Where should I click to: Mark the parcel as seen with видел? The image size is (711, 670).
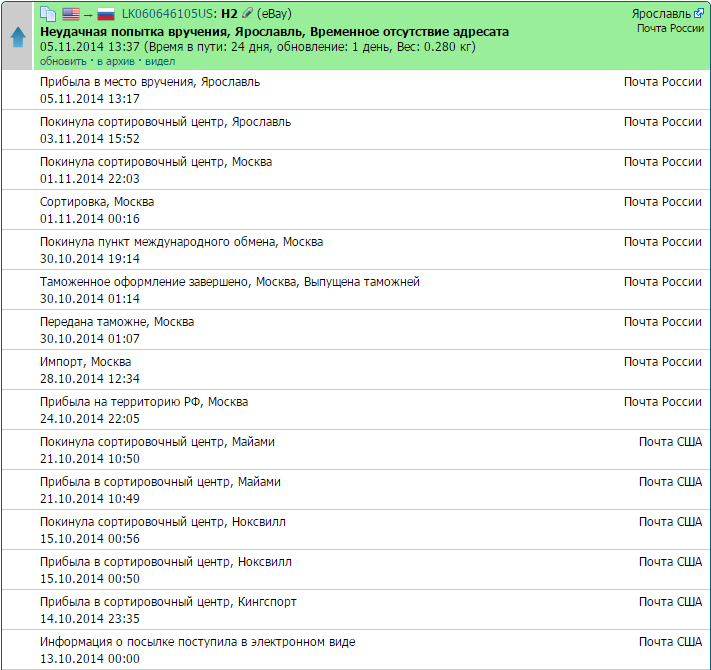[x=160, y=61]
